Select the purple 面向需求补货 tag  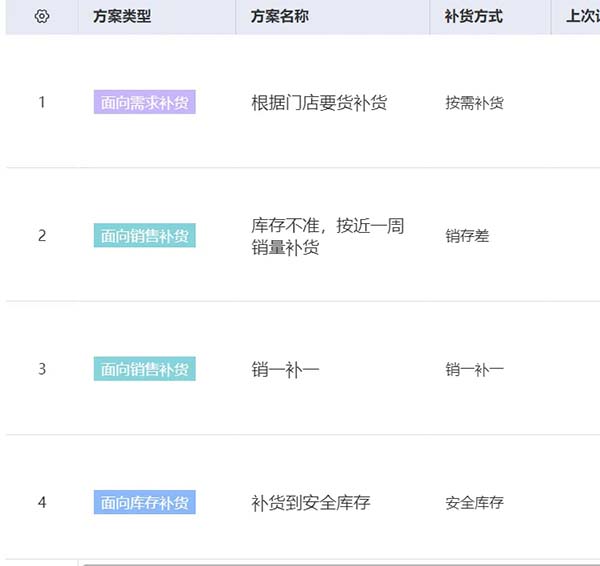(144, 103)
